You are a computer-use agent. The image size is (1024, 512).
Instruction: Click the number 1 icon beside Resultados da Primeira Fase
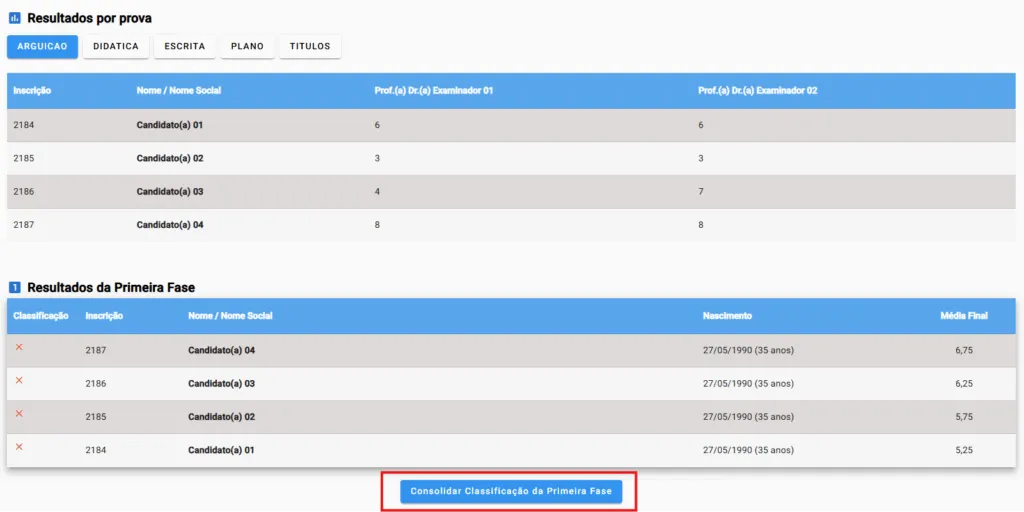14,287
